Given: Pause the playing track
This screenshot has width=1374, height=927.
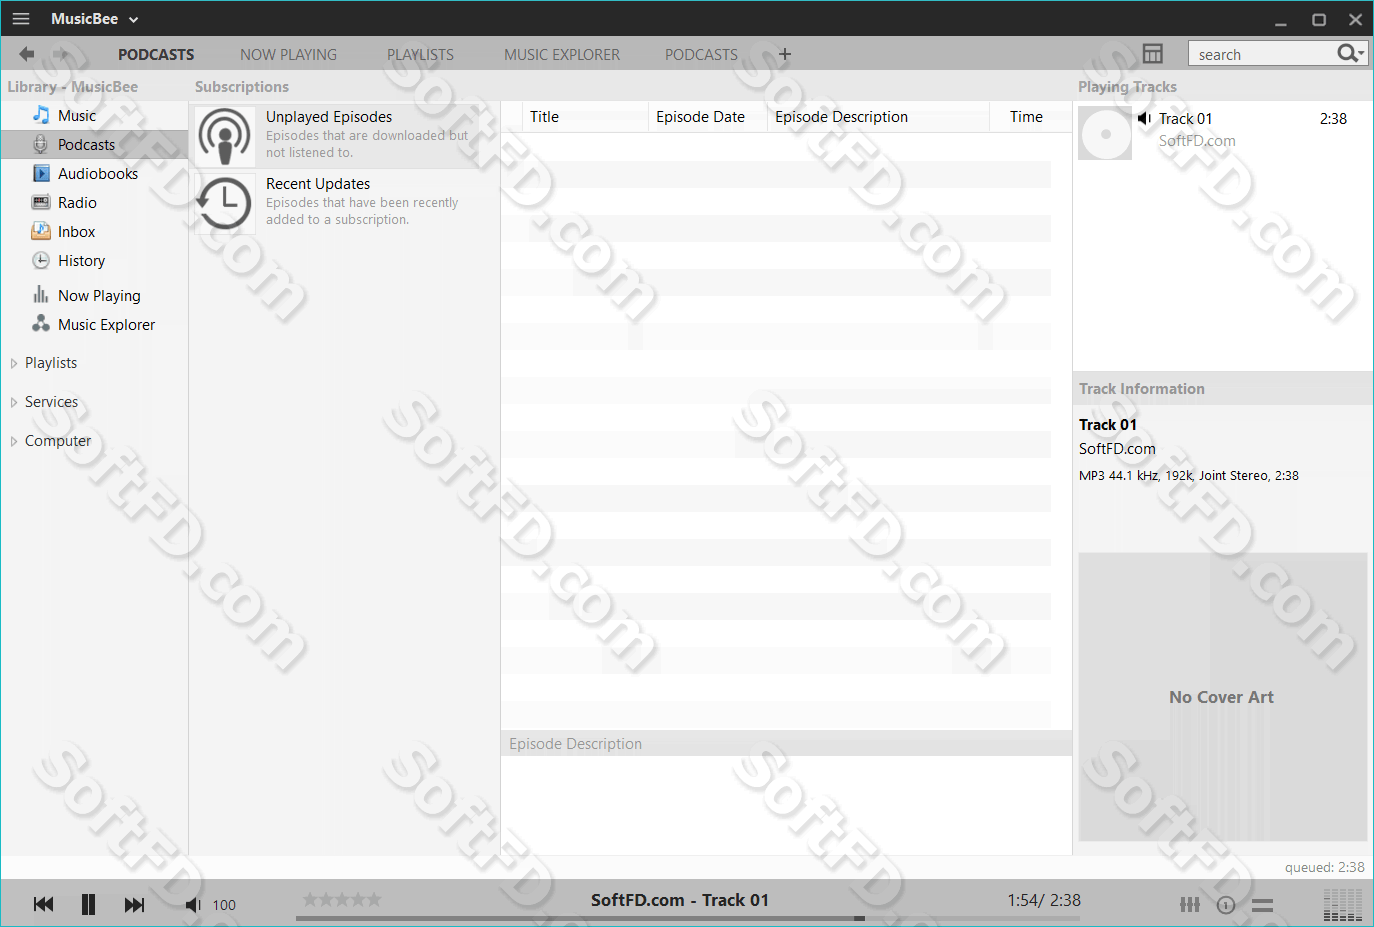Looking at the screenshot, I should coord(88,904).
